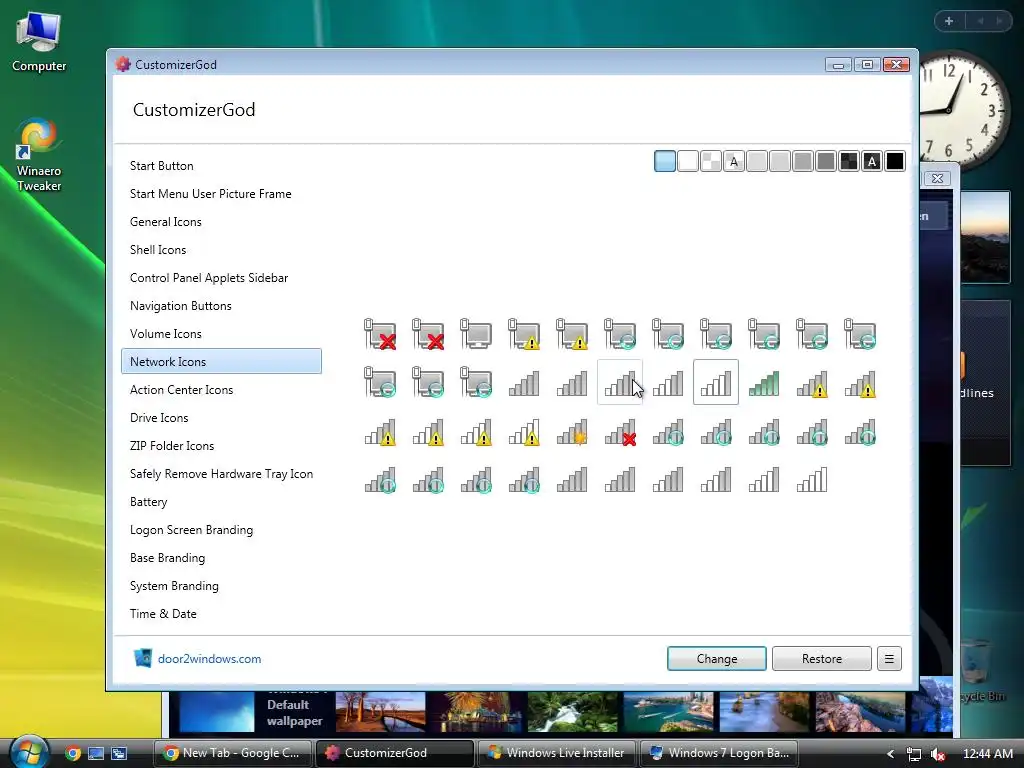Open the Computer desktop icon
This screenshot has width=1024, height=768.
[x=39, y=41]
